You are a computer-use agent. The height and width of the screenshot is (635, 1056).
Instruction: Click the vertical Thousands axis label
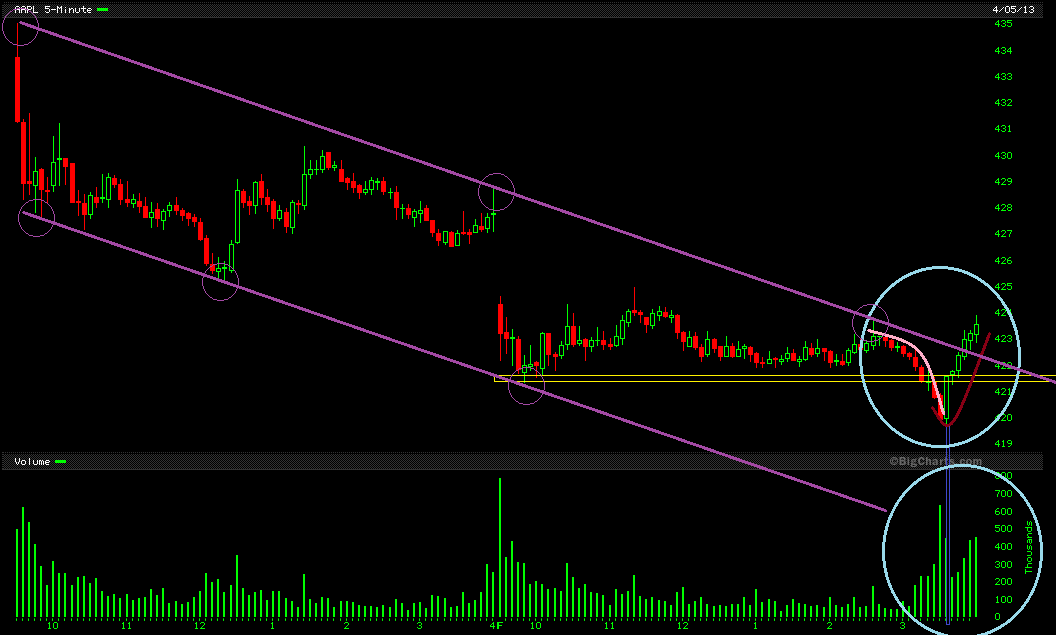tap(1028, 547)
